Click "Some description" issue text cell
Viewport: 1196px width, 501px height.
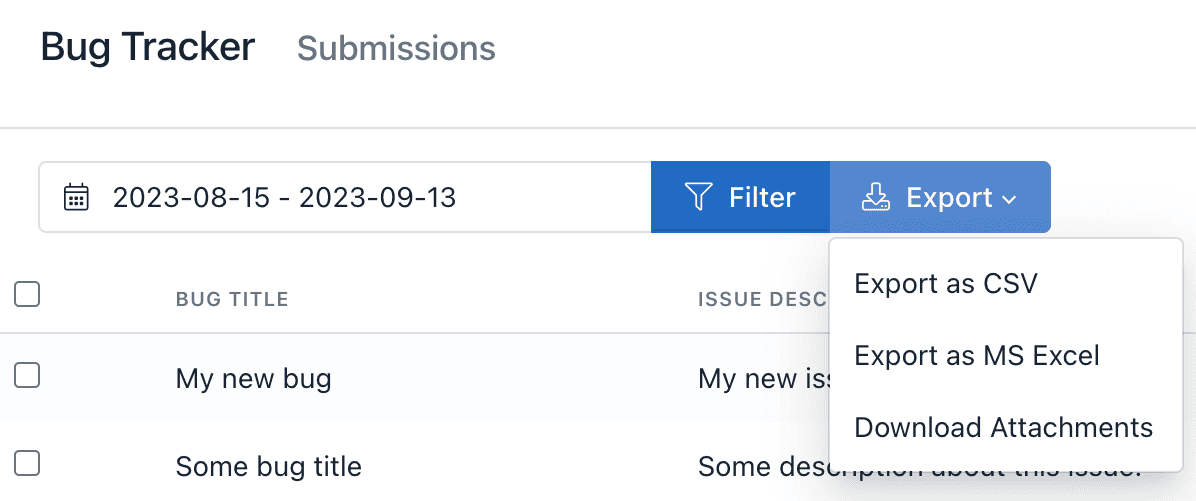762,466
